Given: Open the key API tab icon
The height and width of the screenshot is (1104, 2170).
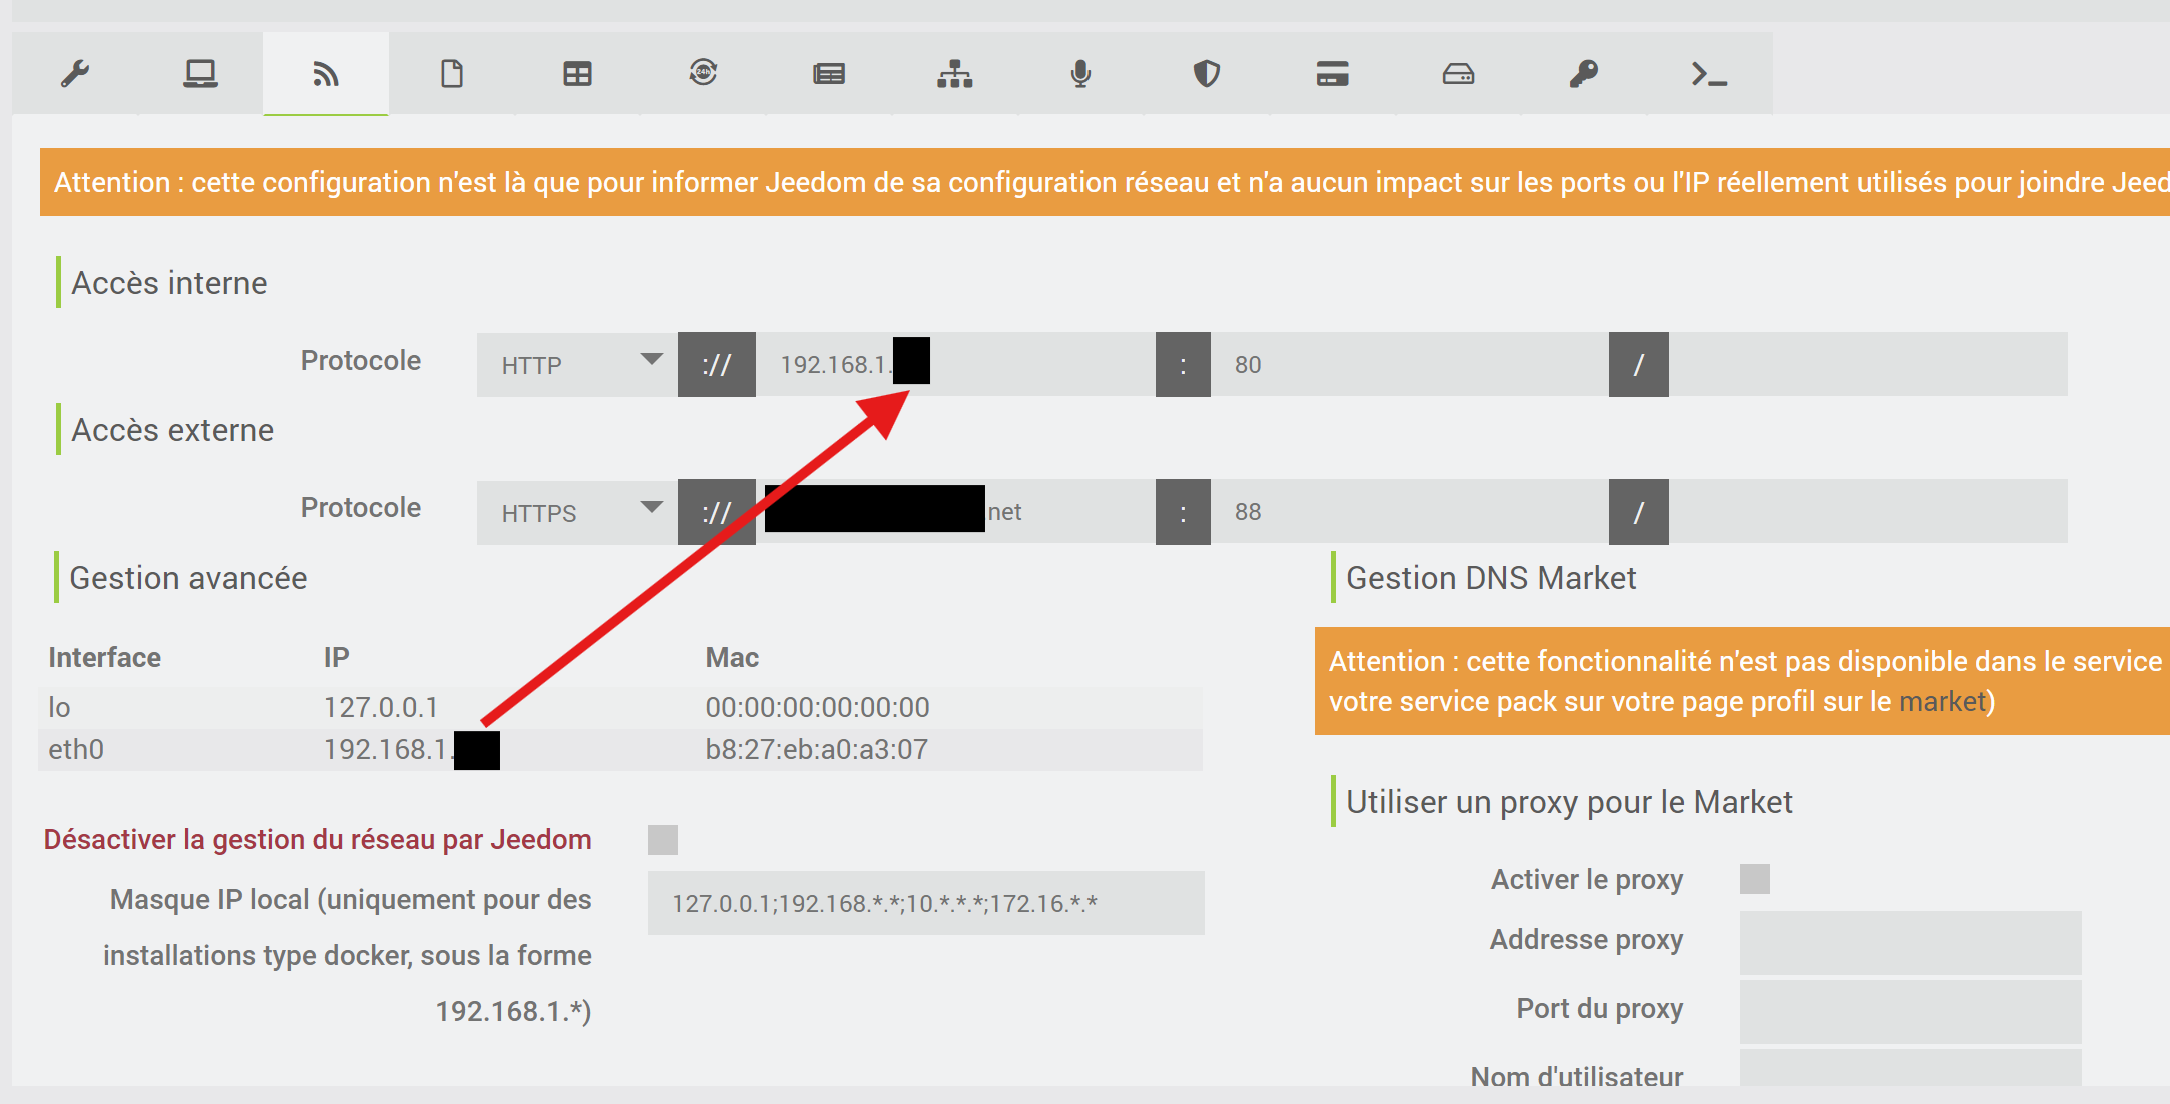Looking at the screenshot, I should click(1583, 74).
